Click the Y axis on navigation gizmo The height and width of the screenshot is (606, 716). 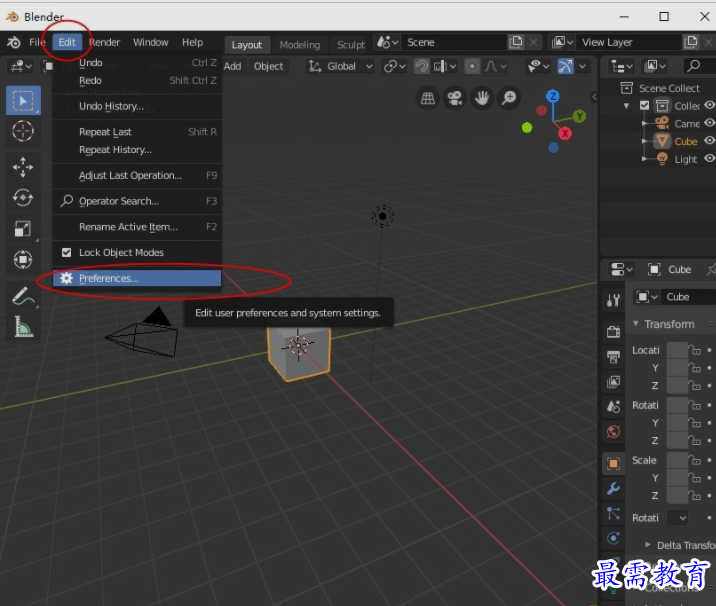(x=579, y=116)
